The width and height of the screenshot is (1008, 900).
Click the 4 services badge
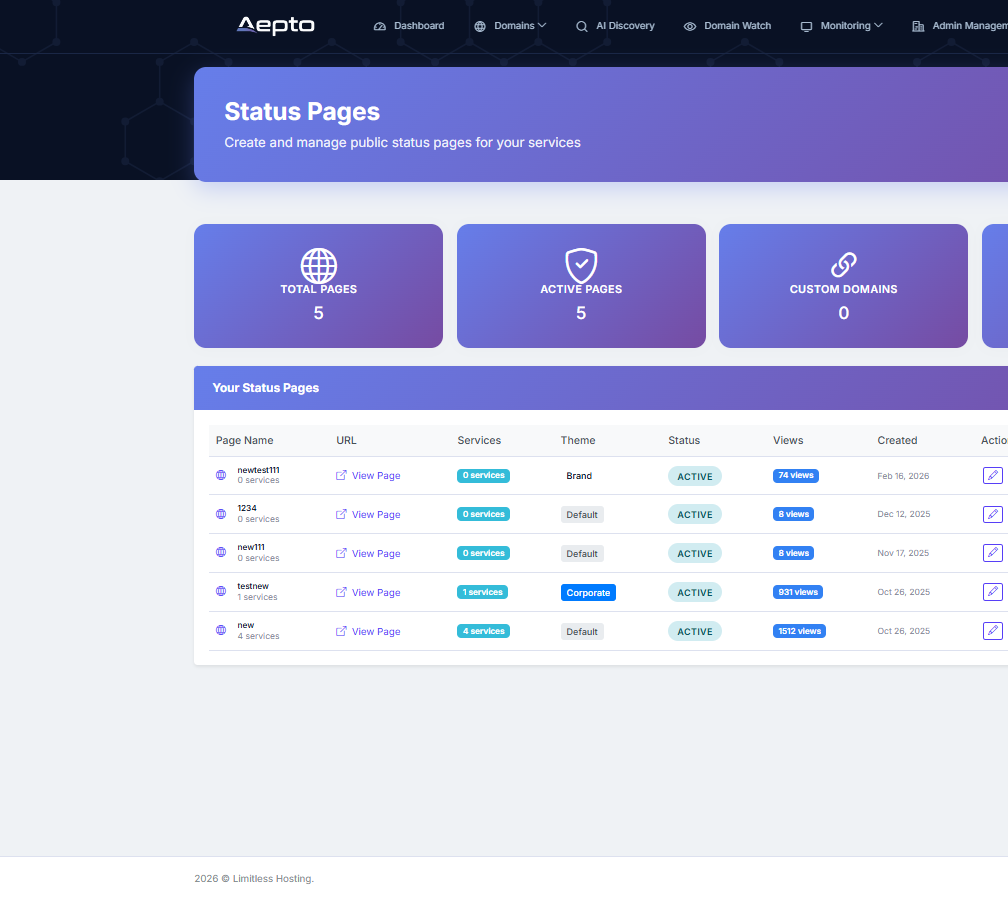coord(483,631)
